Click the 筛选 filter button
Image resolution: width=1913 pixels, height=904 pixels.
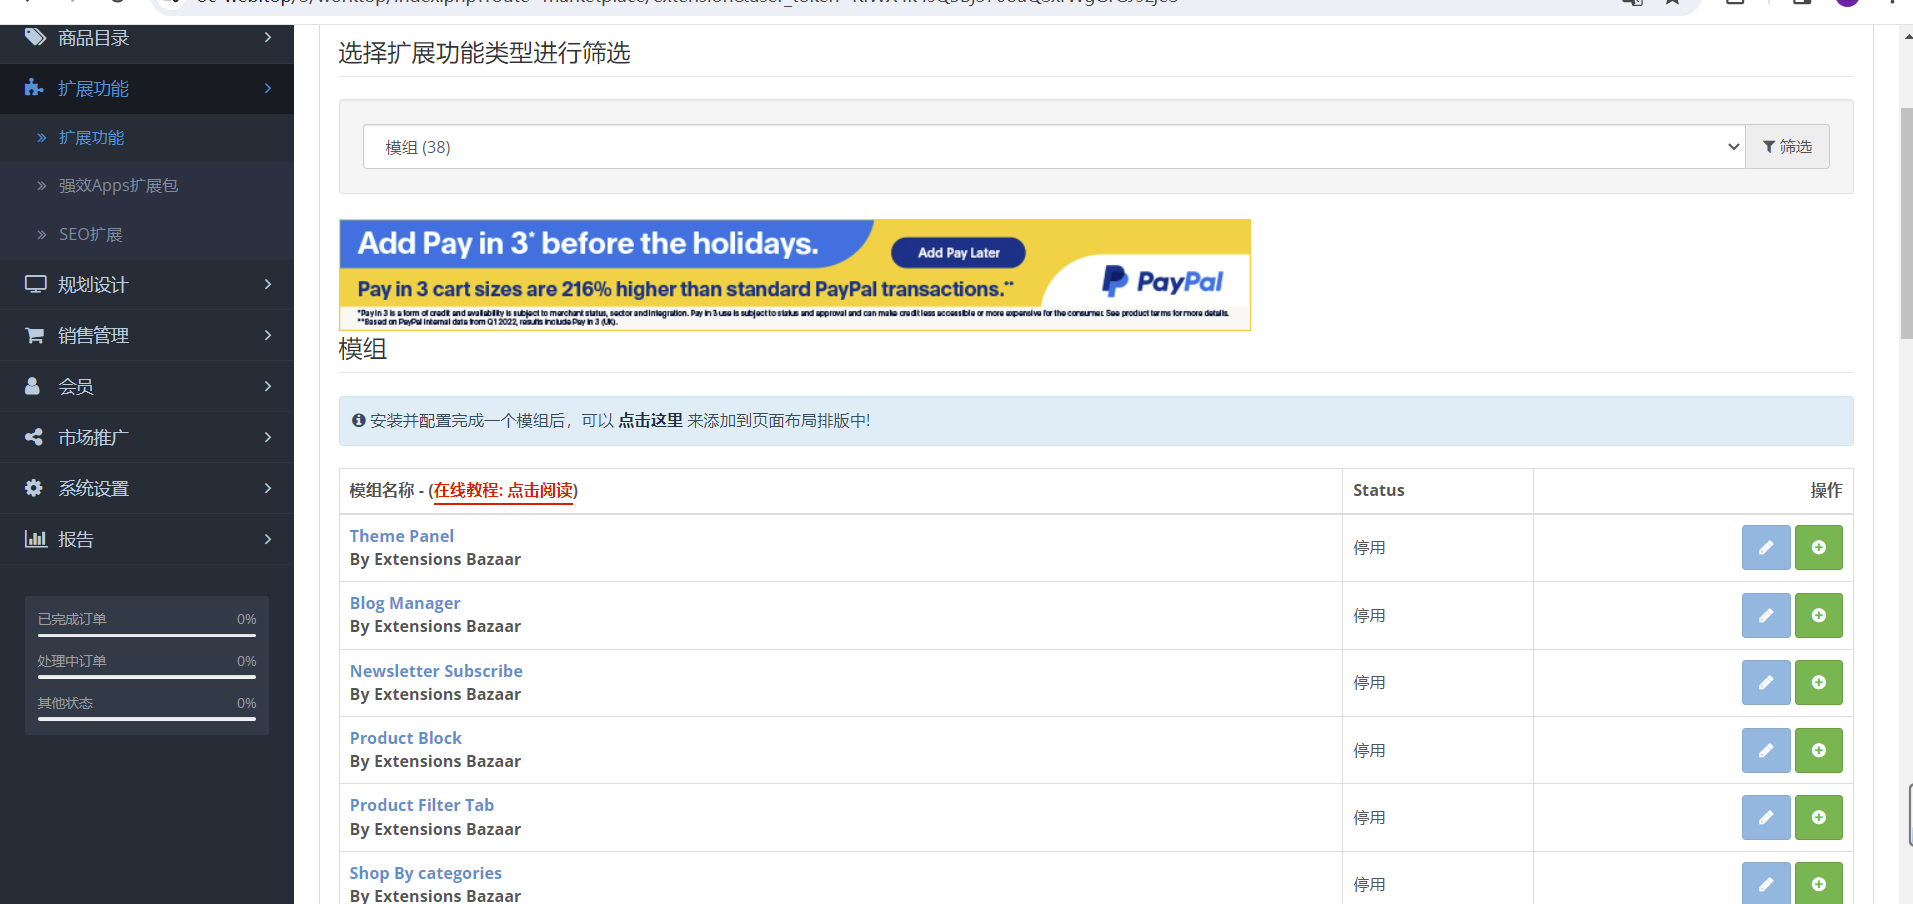pos(1787,147)
